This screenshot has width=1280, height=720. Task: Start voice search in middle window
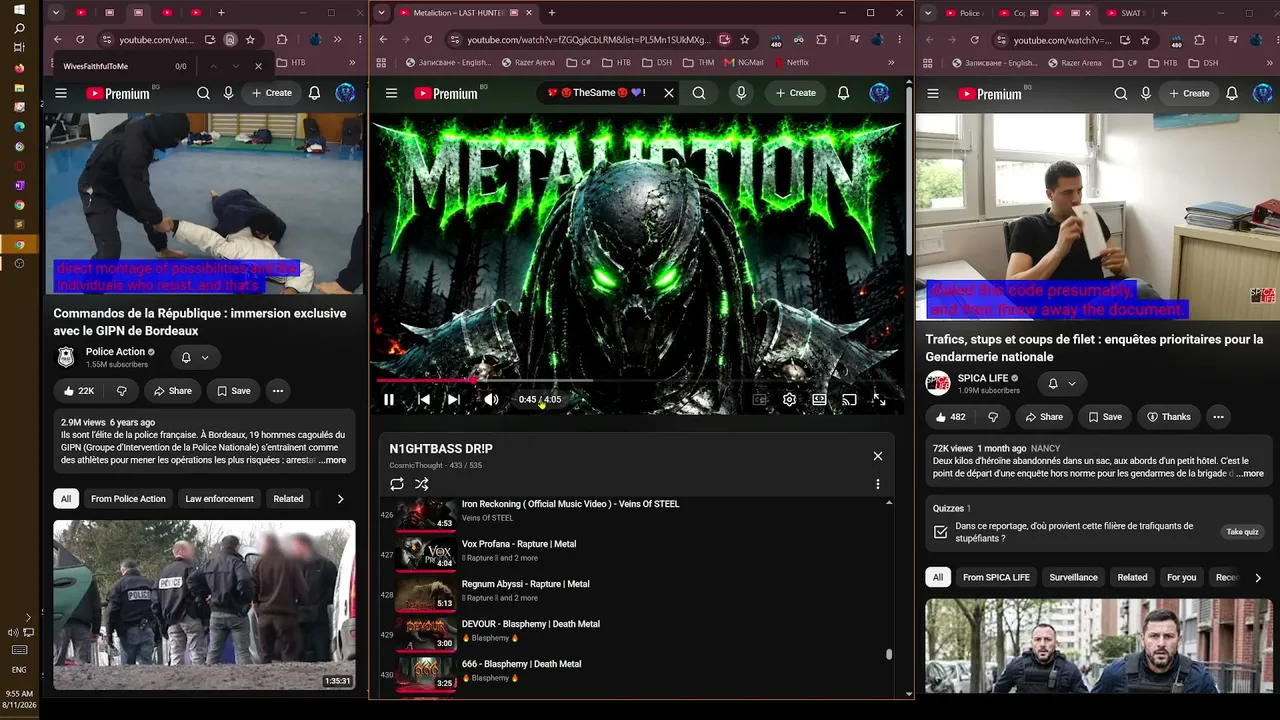pyautogui.click(x=741, y=93)
